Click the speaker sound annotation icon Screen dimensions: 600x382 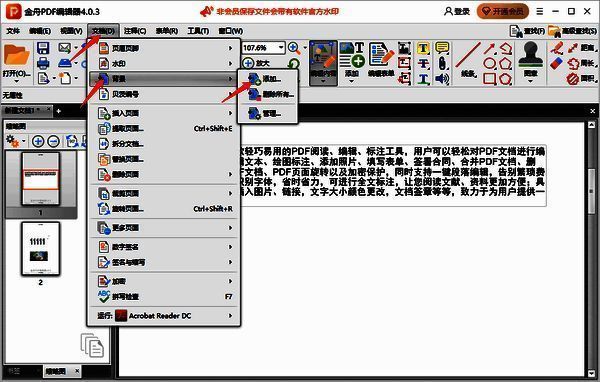442,79
